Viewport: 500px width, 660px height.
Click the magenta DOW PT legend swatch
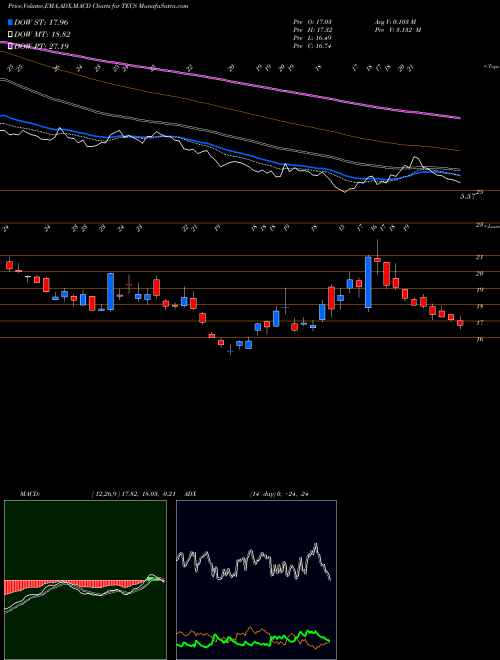(x=11, y=47)
